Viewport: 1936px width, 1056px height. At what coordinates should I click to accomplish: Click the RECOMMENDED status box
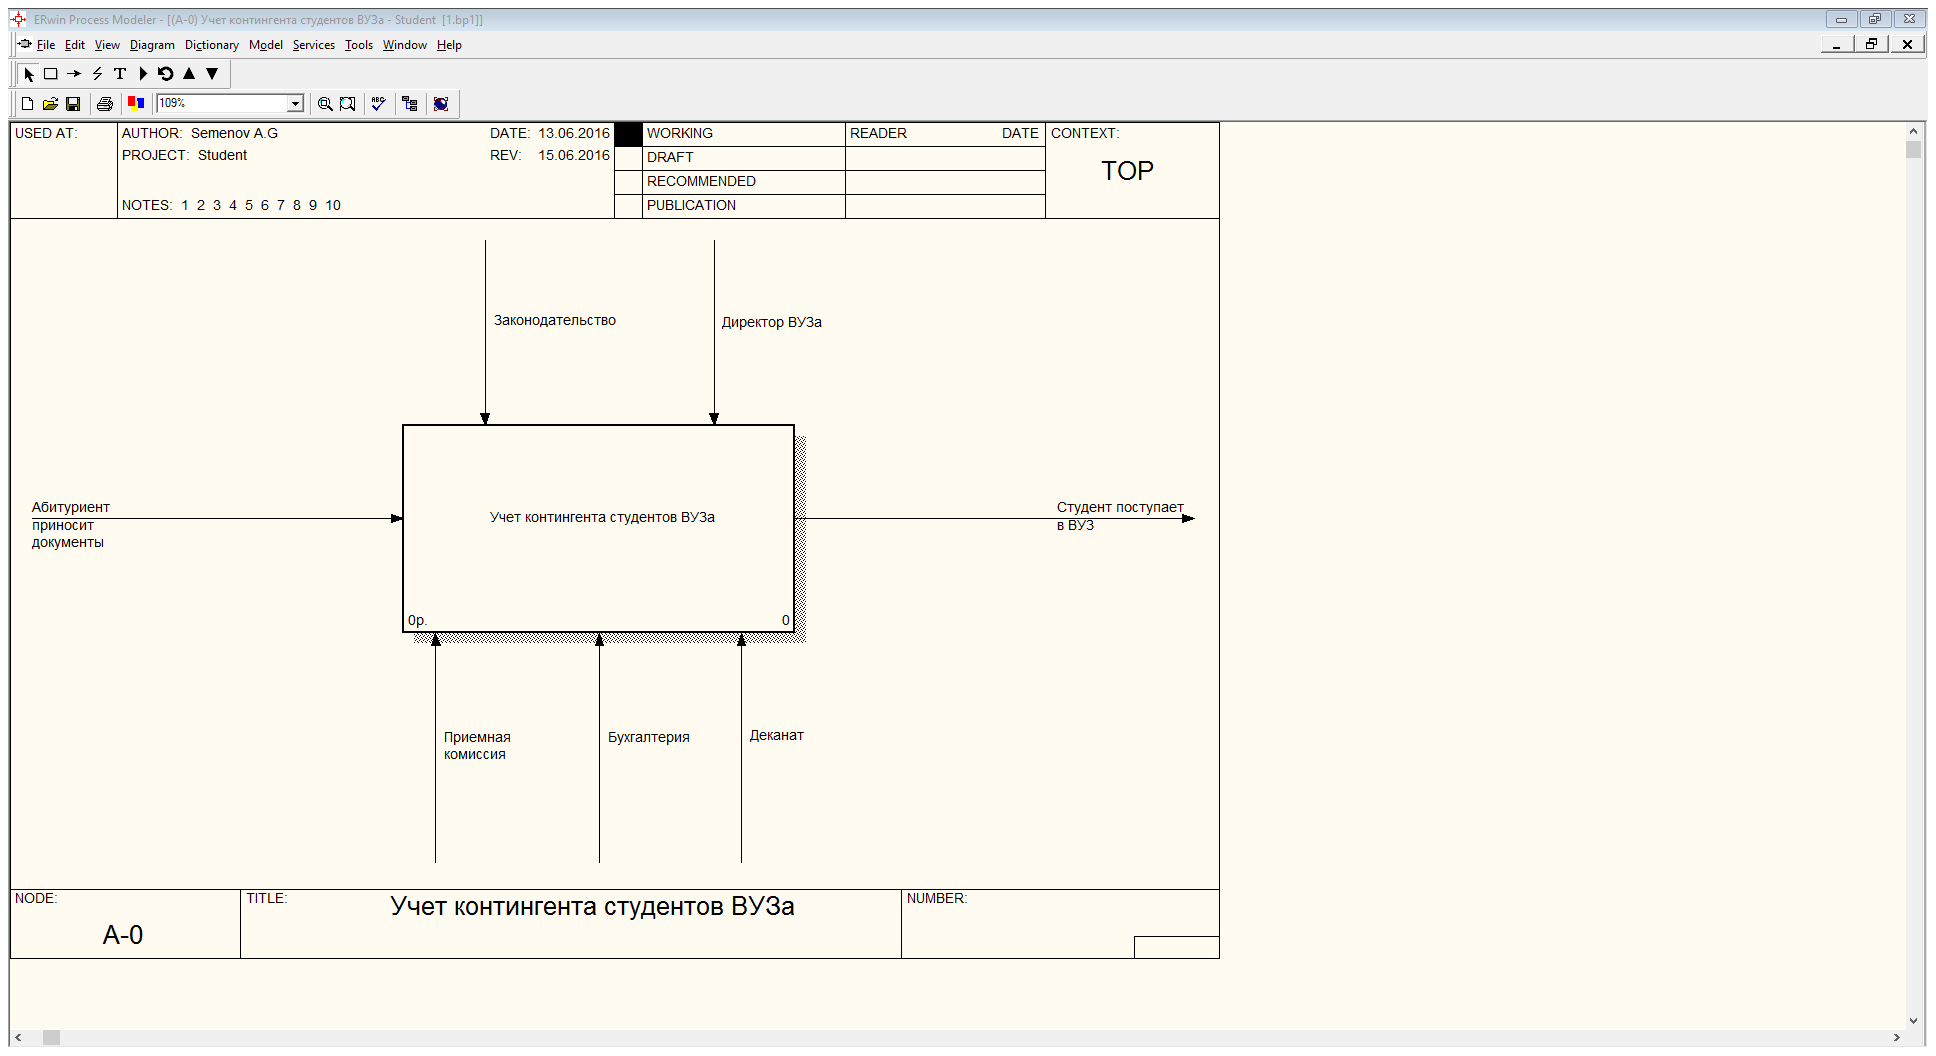tap(628, 182)
